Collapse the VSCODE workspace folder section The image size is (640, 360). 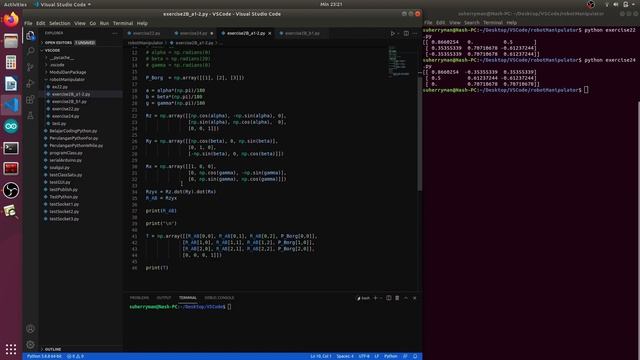[x=52, y=50]
